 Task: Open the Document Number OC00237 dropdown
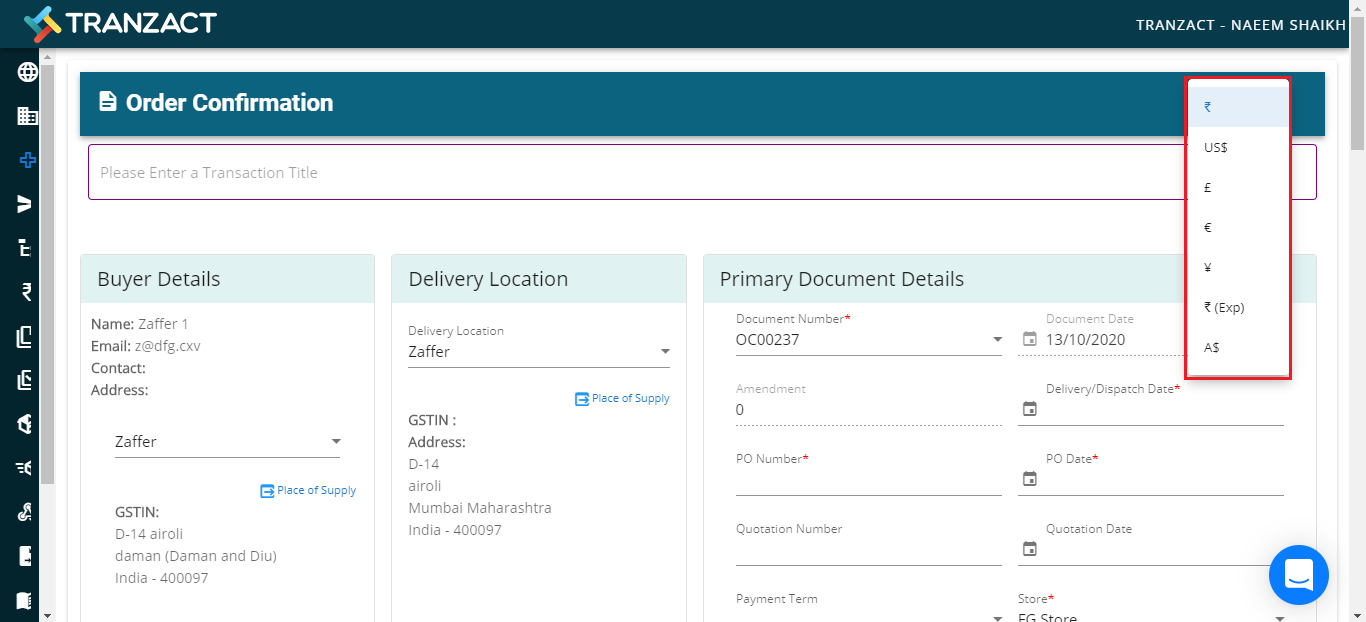click(x=869, y=339)
